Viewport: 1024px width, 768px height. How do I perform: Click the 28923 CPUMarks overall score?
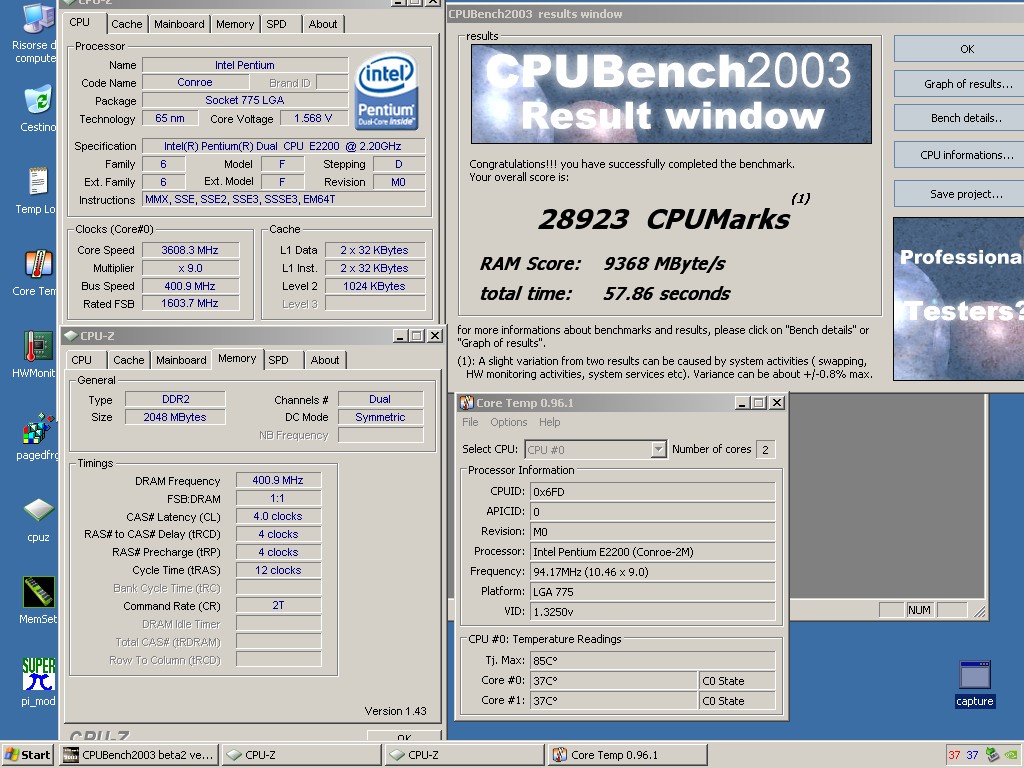664,219
